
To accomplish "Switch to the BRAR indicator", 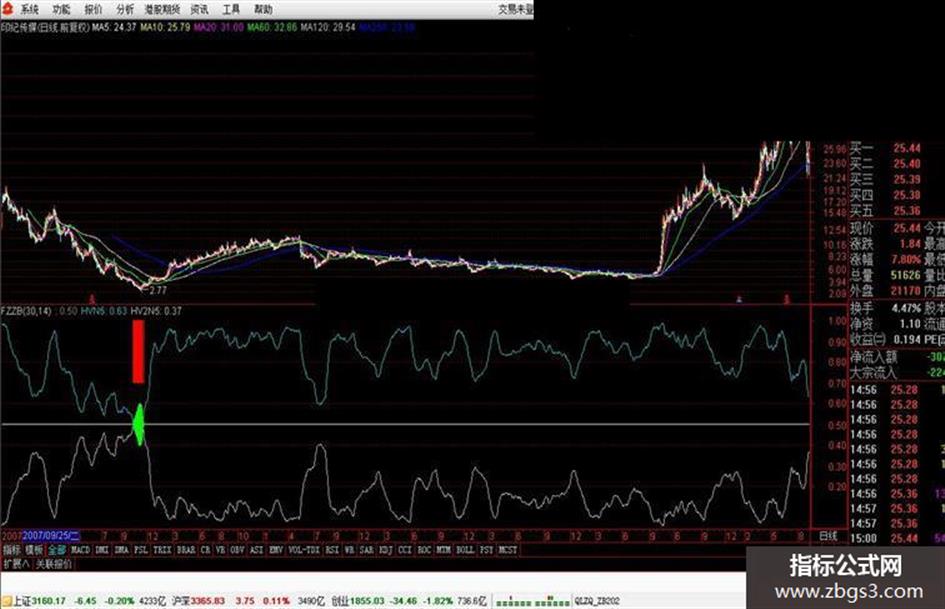I will coord(186,550).
